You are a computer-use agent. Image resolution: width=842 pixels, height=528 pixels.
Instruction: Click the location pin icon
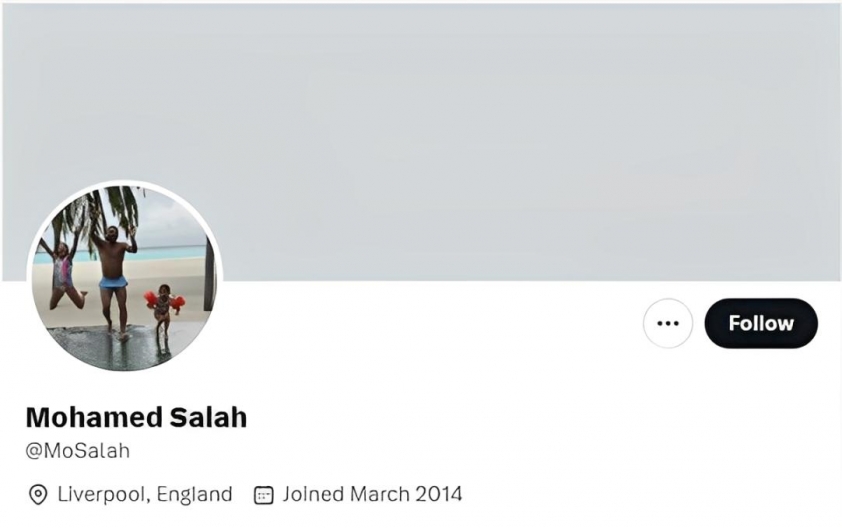(x=37, y=494)
